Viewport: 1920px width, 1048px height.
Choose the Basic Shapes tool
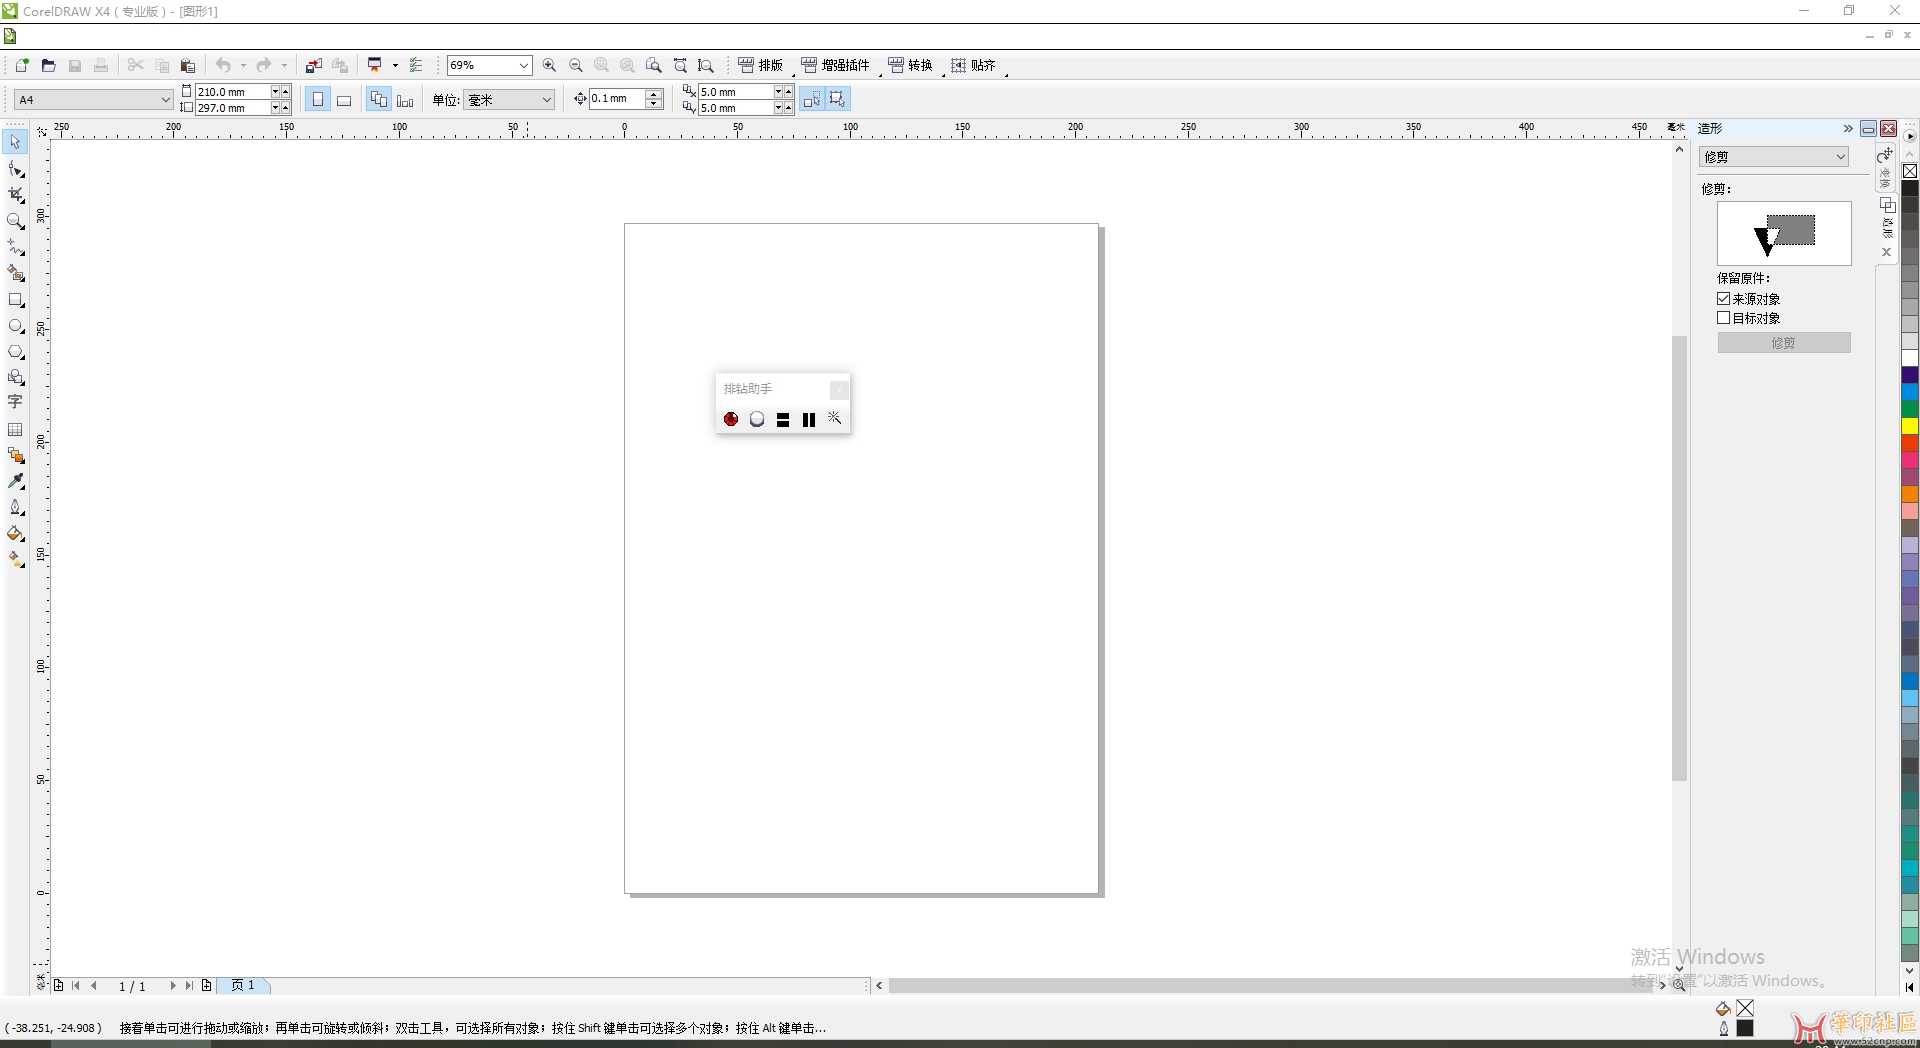click(x=15, y=377)
